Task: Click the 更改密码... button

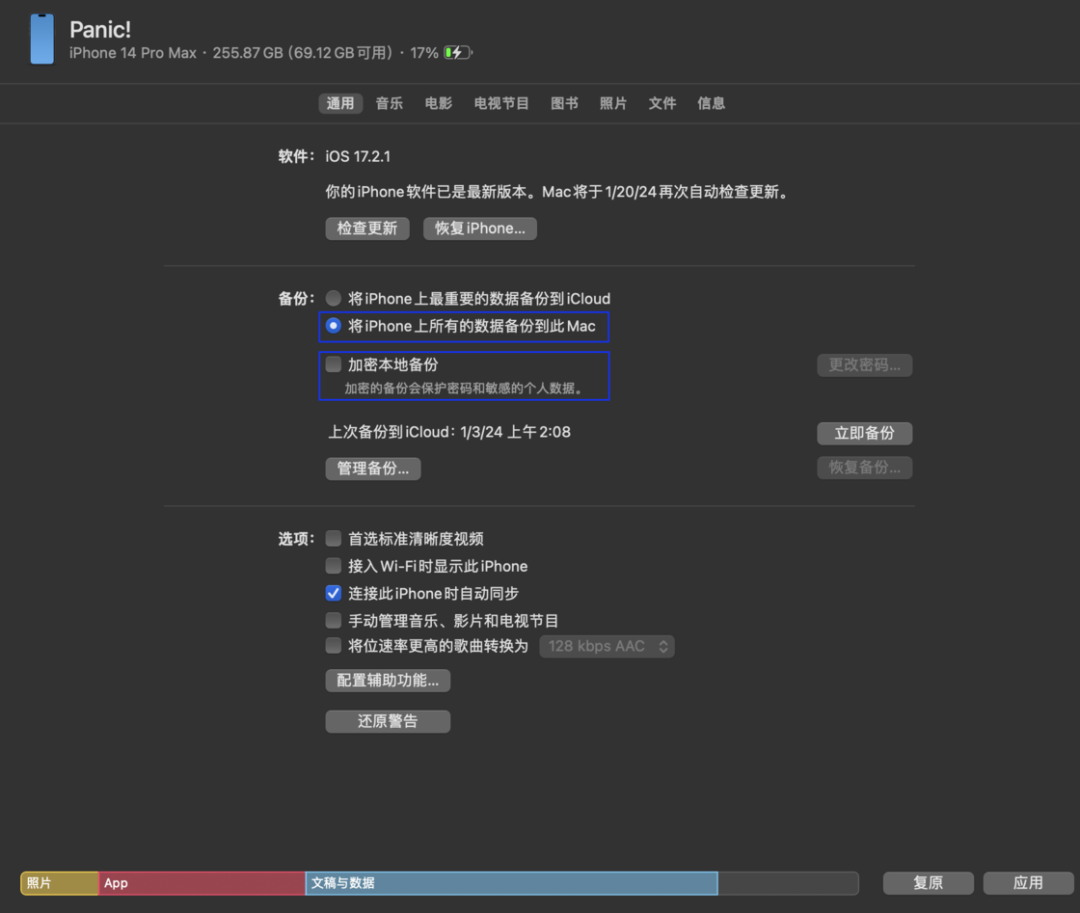Action: [x=864, y=366]
